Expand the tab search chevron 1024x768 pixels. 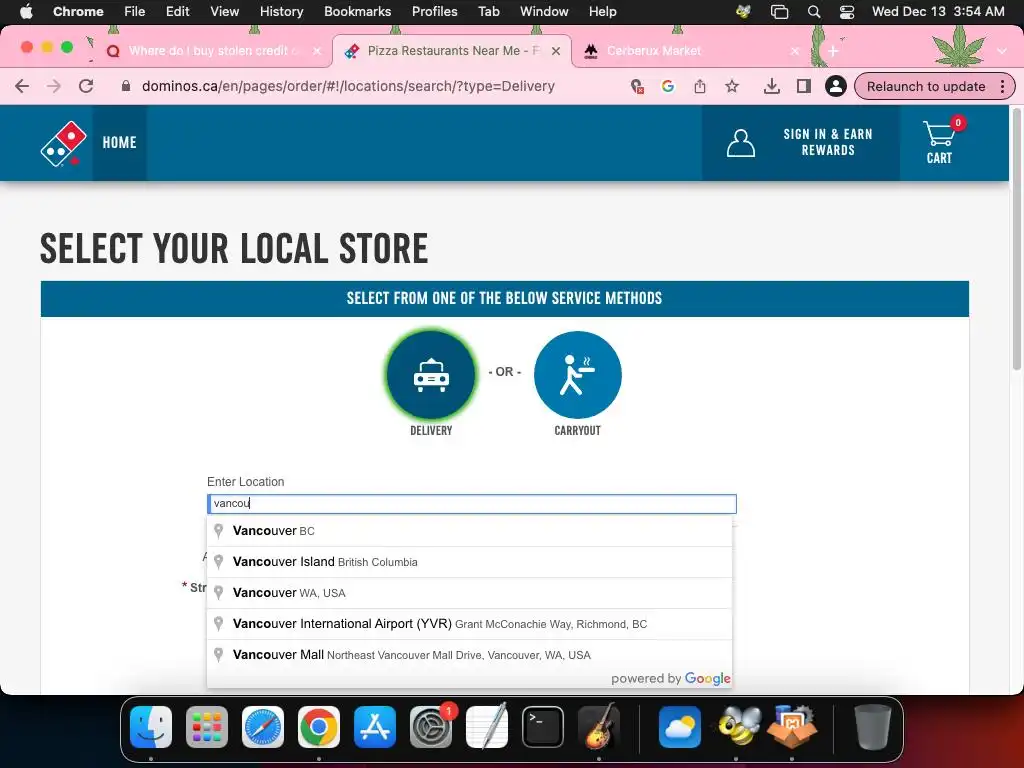coord(1002,51)
